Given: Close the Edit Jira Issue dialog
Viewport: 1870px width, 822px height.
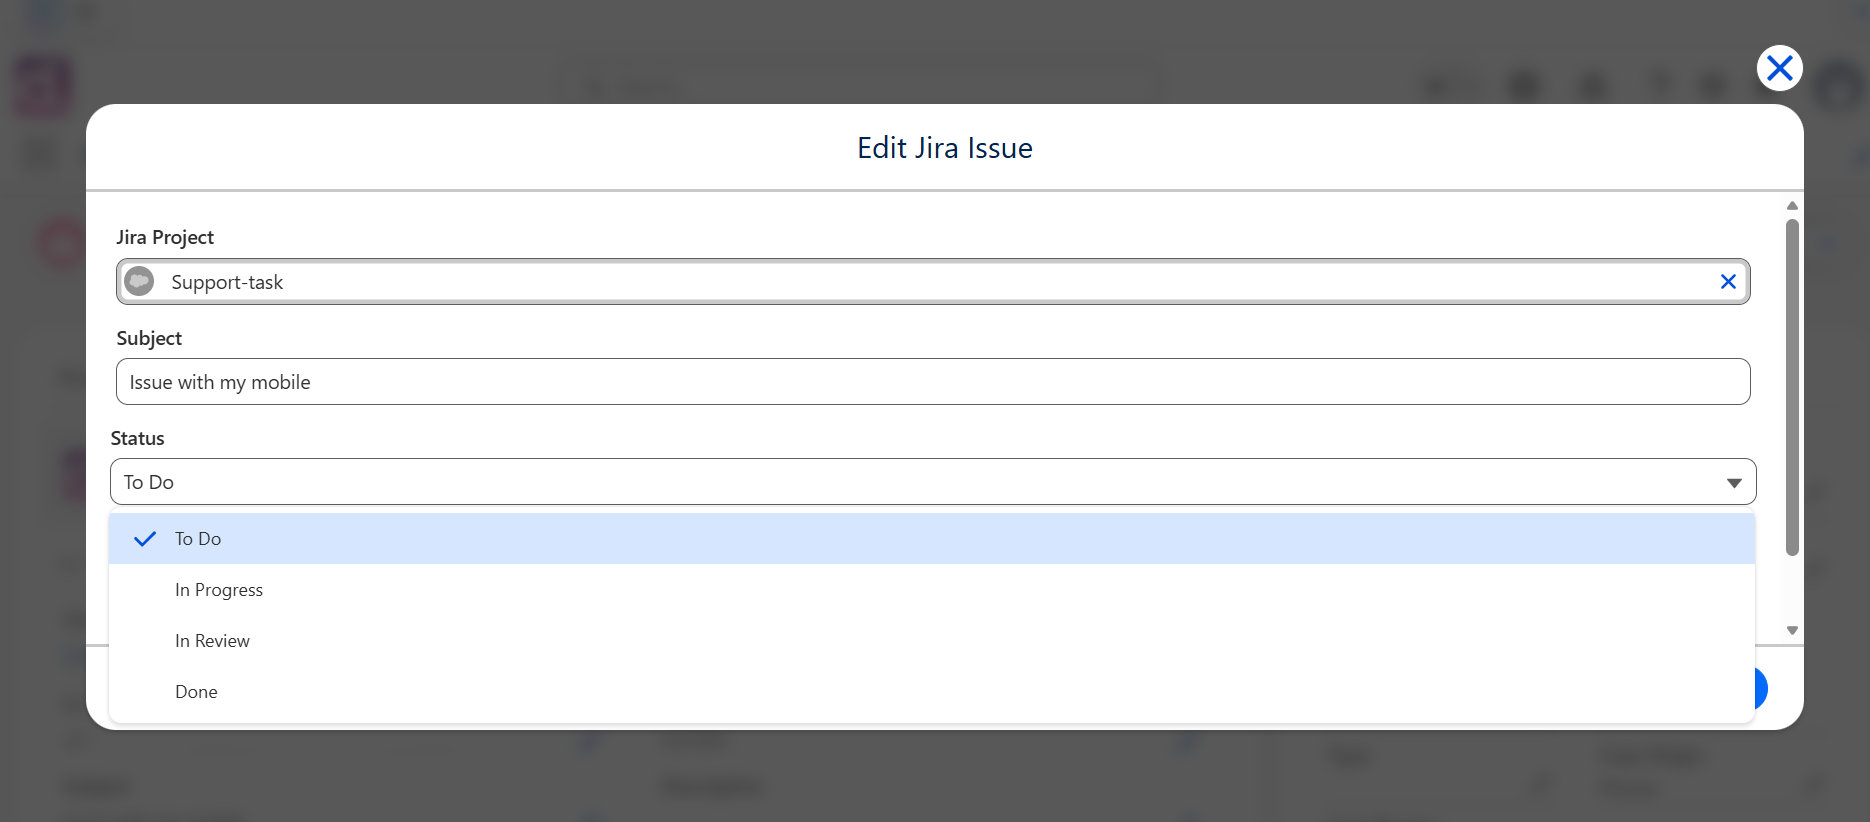Looking at the screenshot, I should pos(1779,68).
